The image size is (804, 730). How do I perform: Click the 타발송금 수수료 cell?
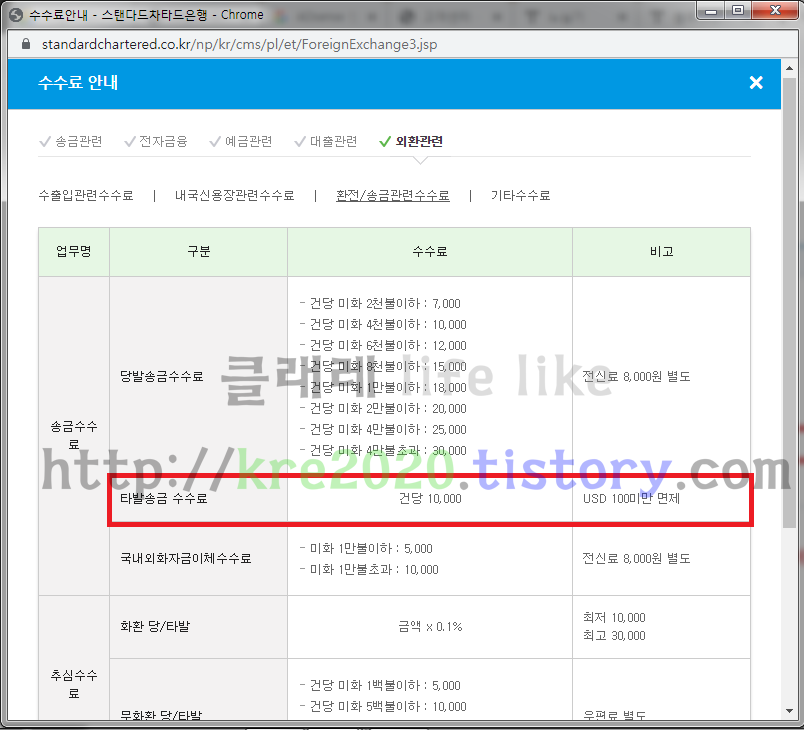click(198, 498)
